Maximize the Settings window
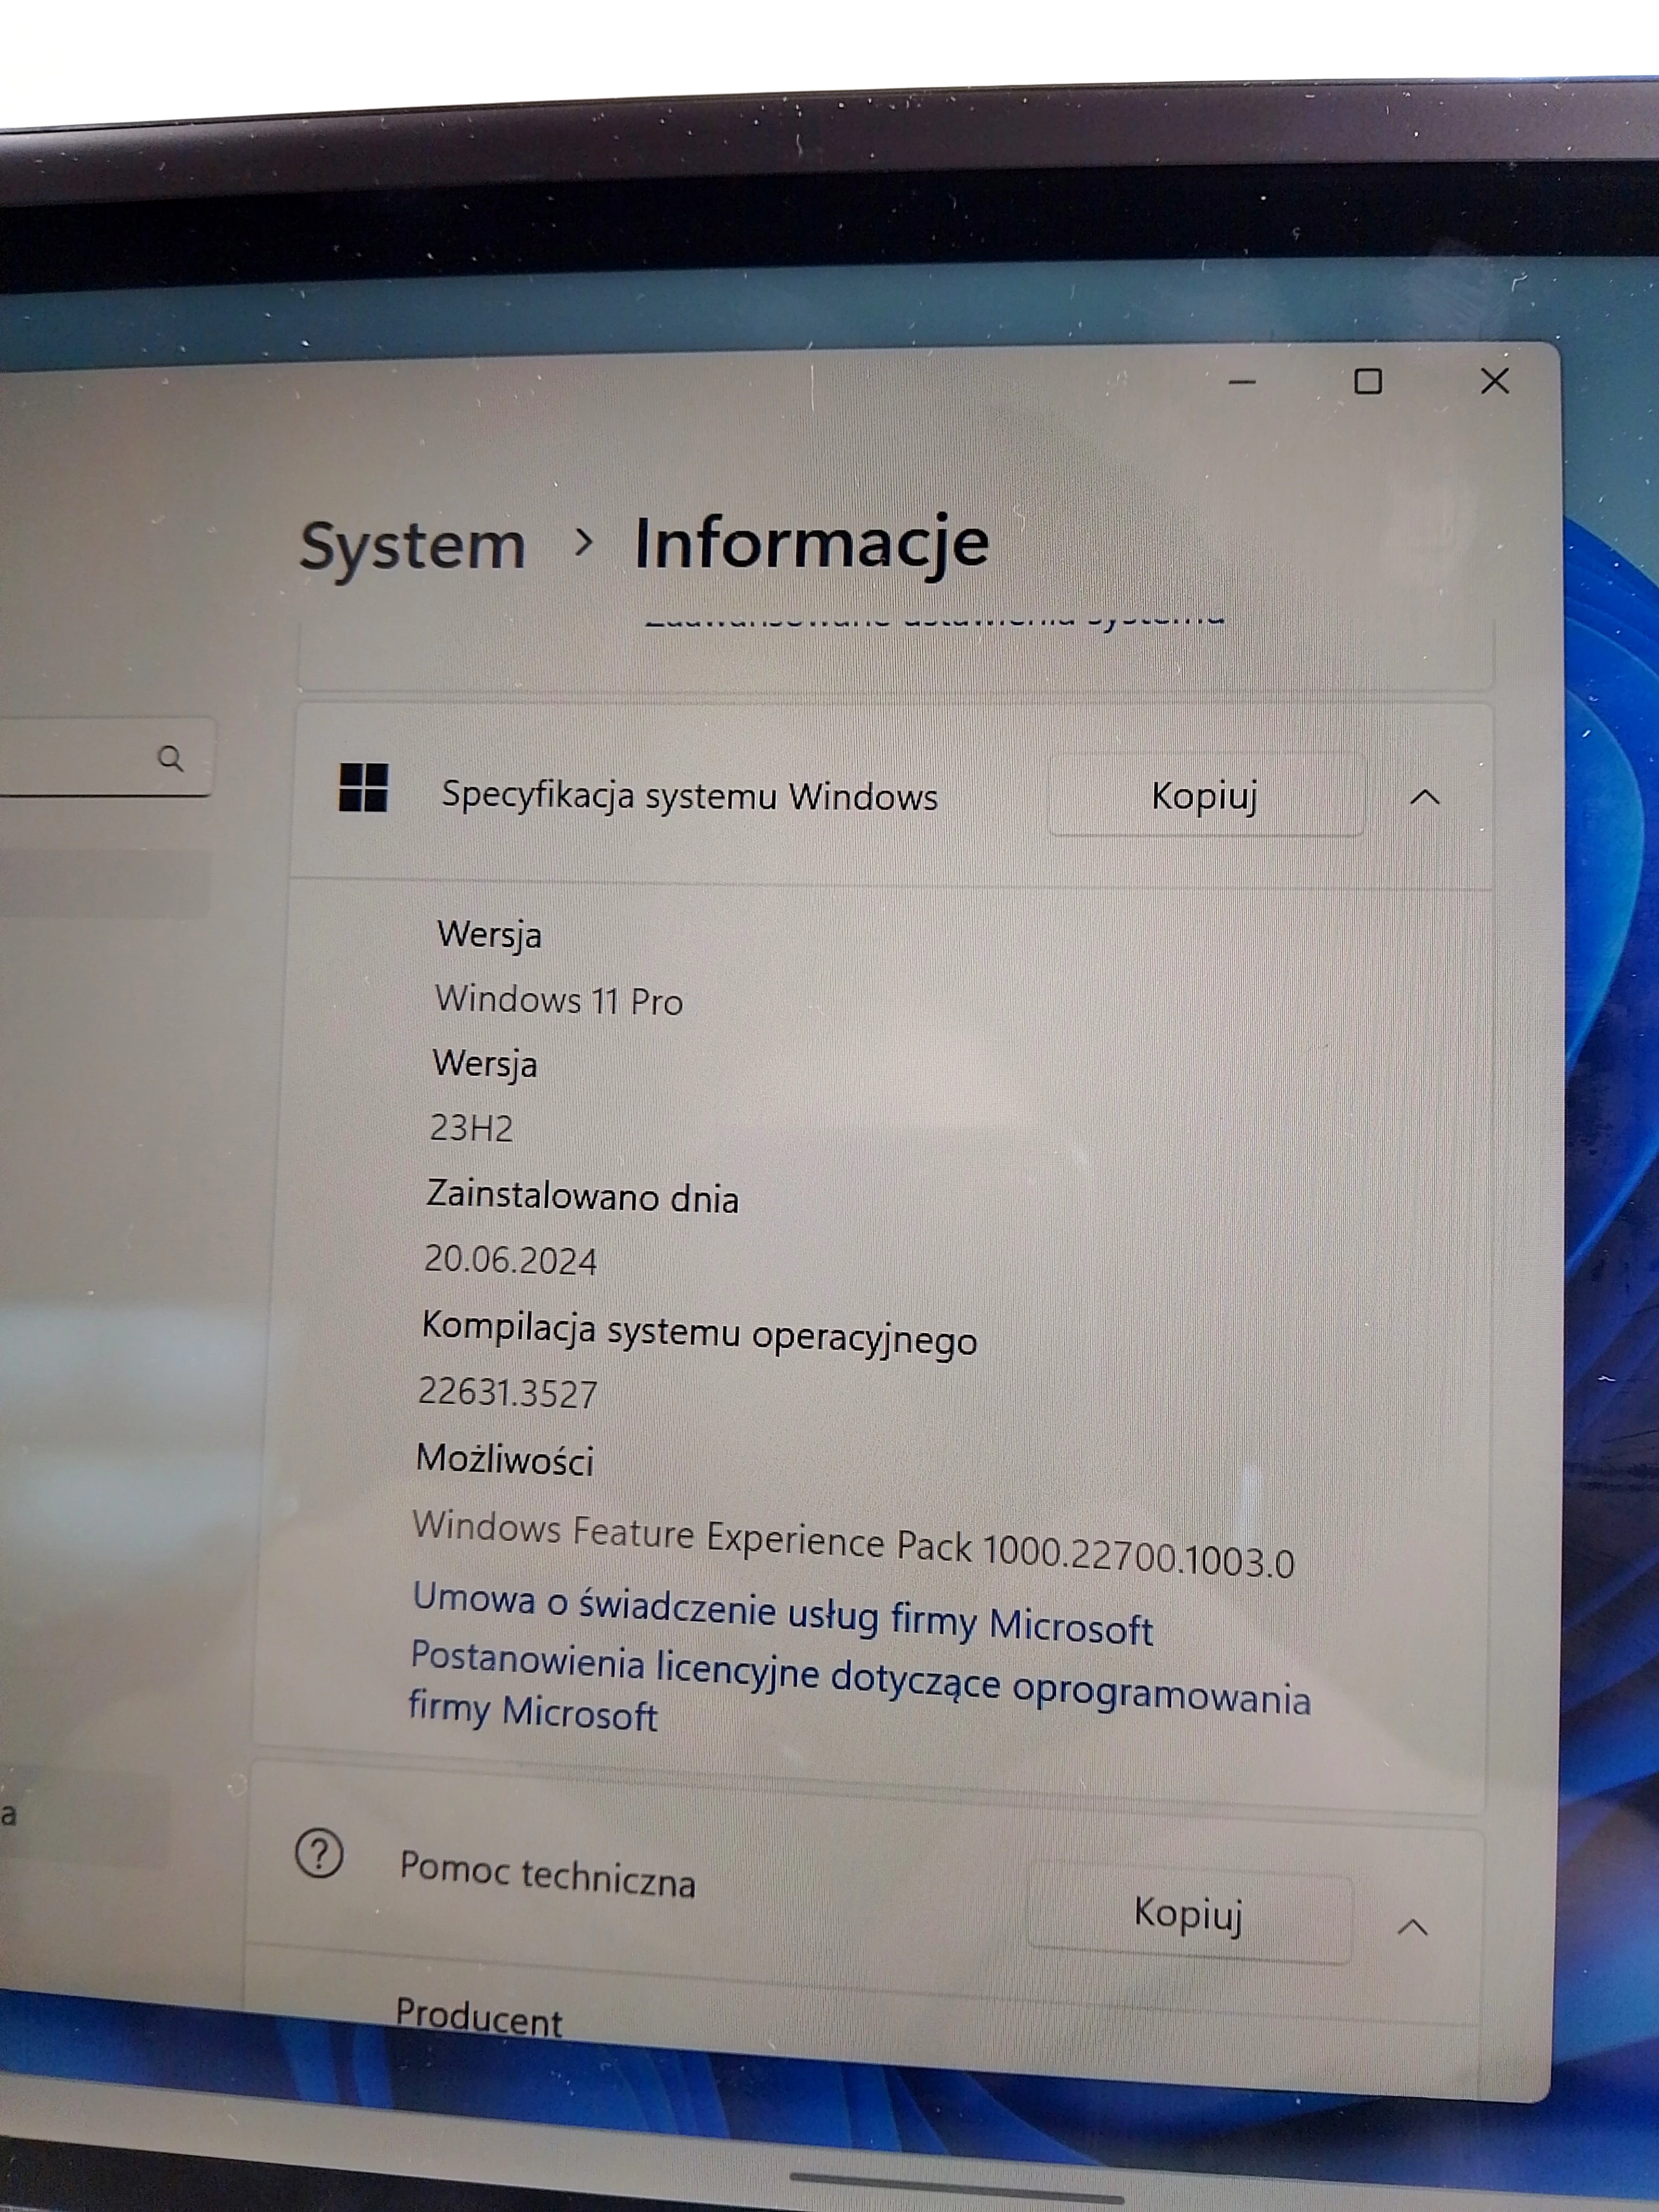Screen dimensions: 1659x2212 1367,381
